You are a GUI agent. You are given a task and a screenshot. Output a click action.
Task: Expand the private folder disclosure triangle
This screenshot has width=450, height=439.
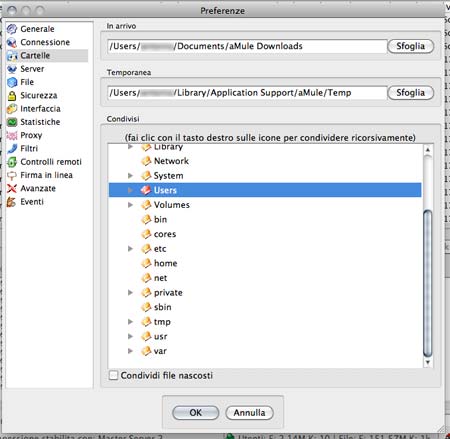[130, 293]
